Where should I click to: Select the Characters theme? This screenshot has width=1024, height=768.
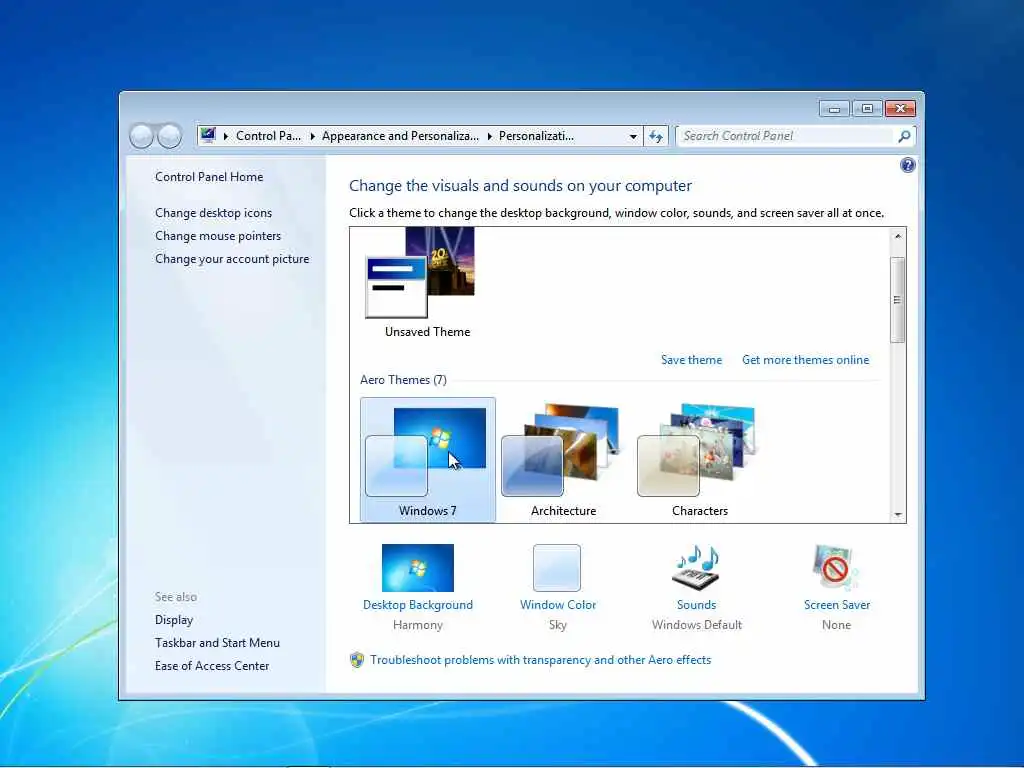coord(699,460)
